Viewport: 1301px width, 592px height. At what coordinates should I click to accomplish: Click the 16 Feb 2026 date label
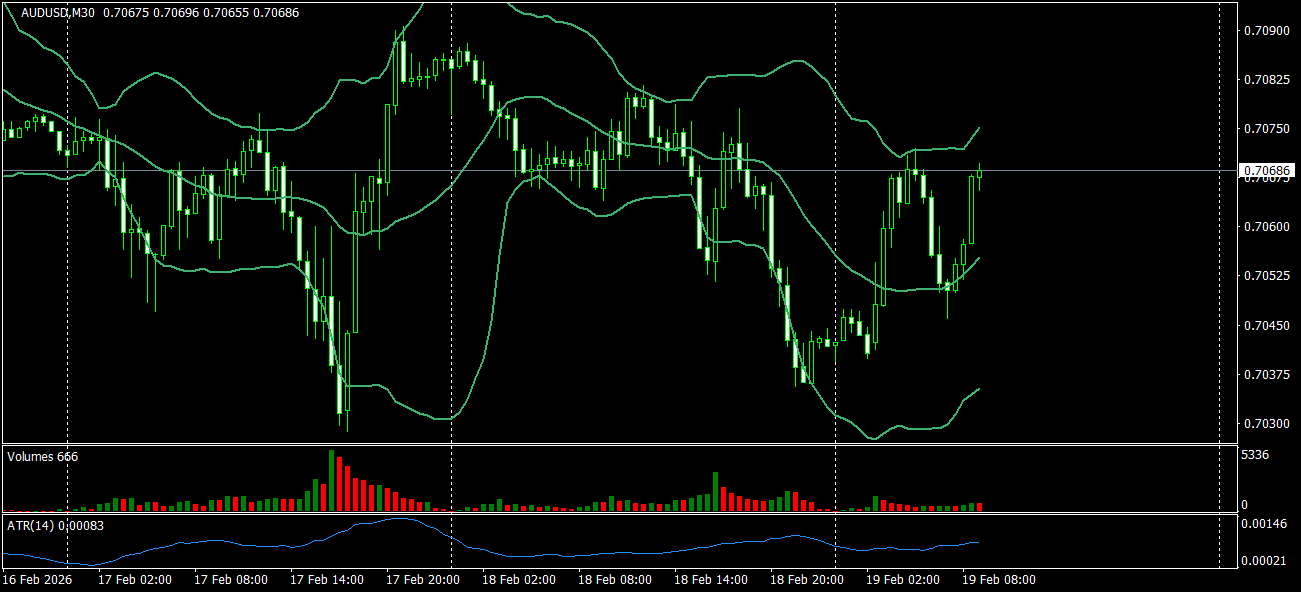coord(36,580)
